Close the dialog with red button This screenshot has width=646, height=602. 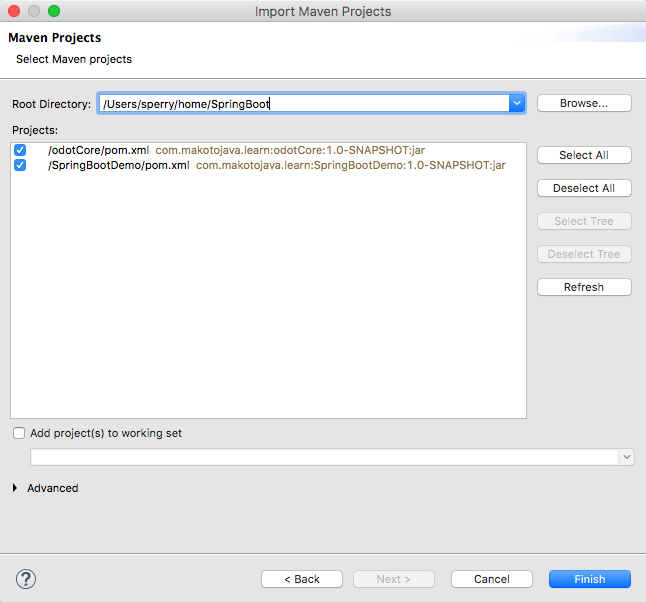coord(14,11)
